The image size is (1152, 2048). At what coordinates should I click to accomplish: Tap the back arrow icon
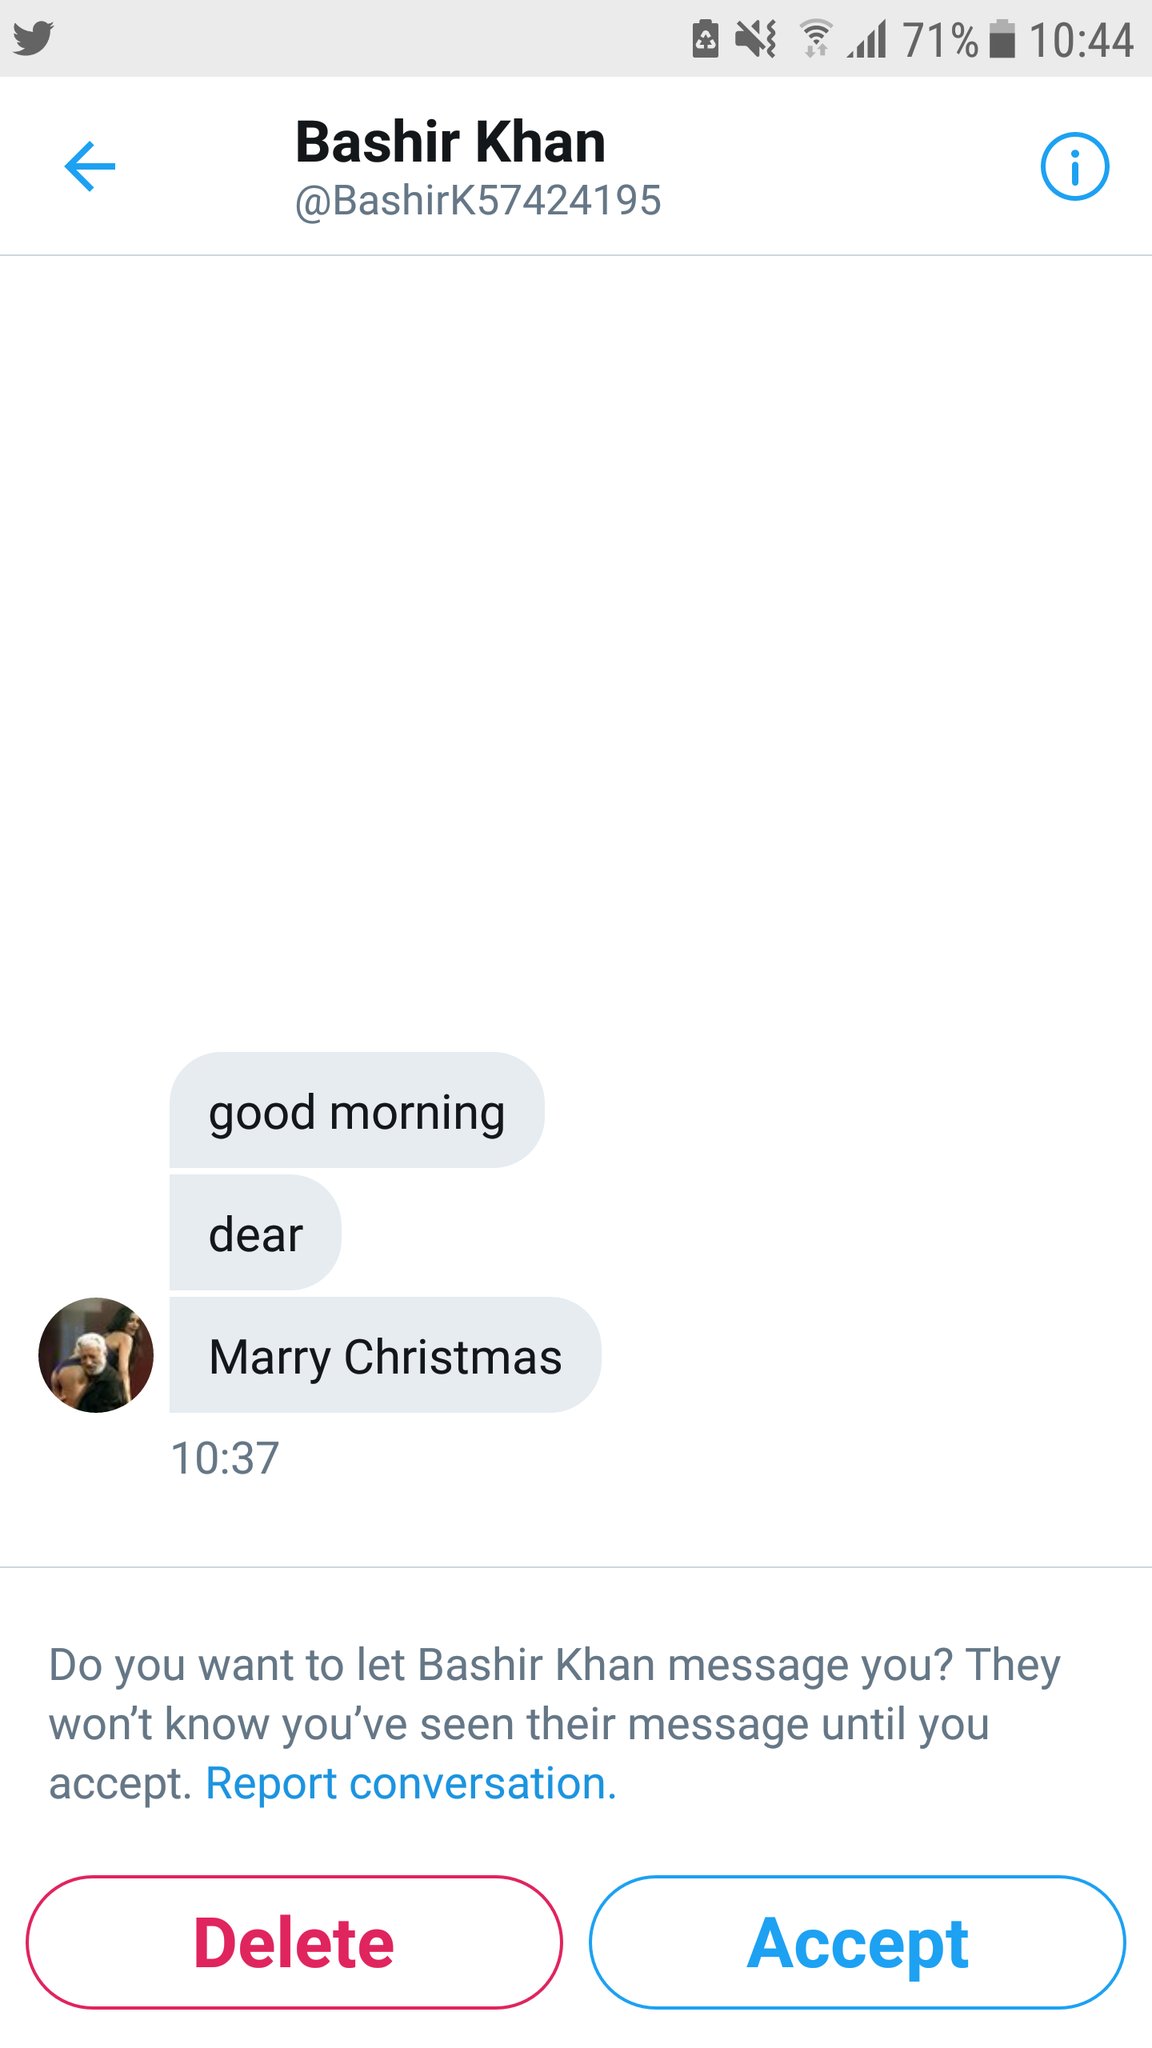click(x=90, y=166)
